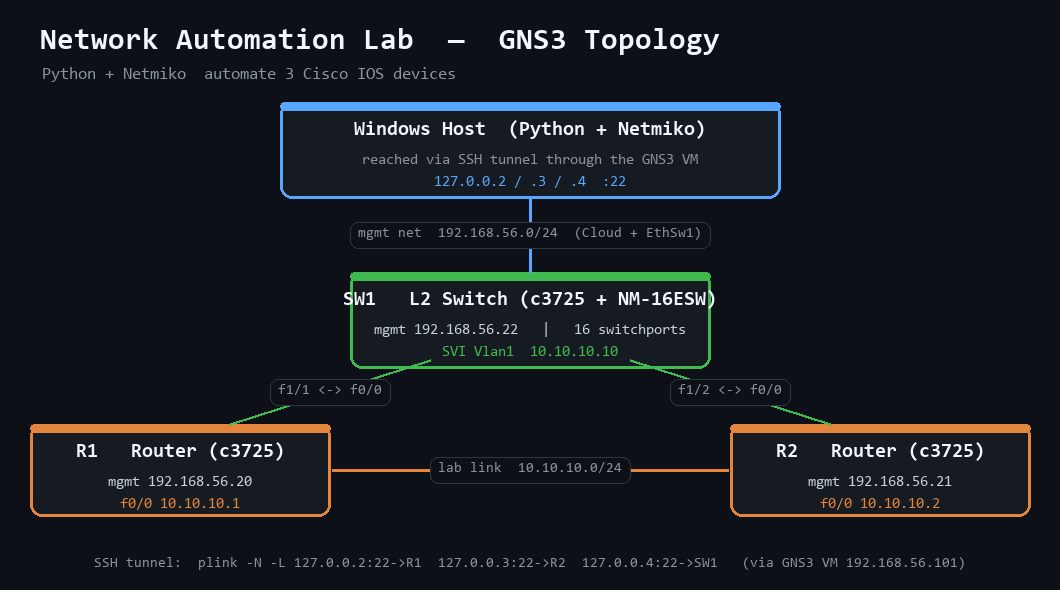
Task: Click the 'mgmt net 192.168.56.0/24 (Cloud + EthSw1)' link label
Action: tap(530, 235)
